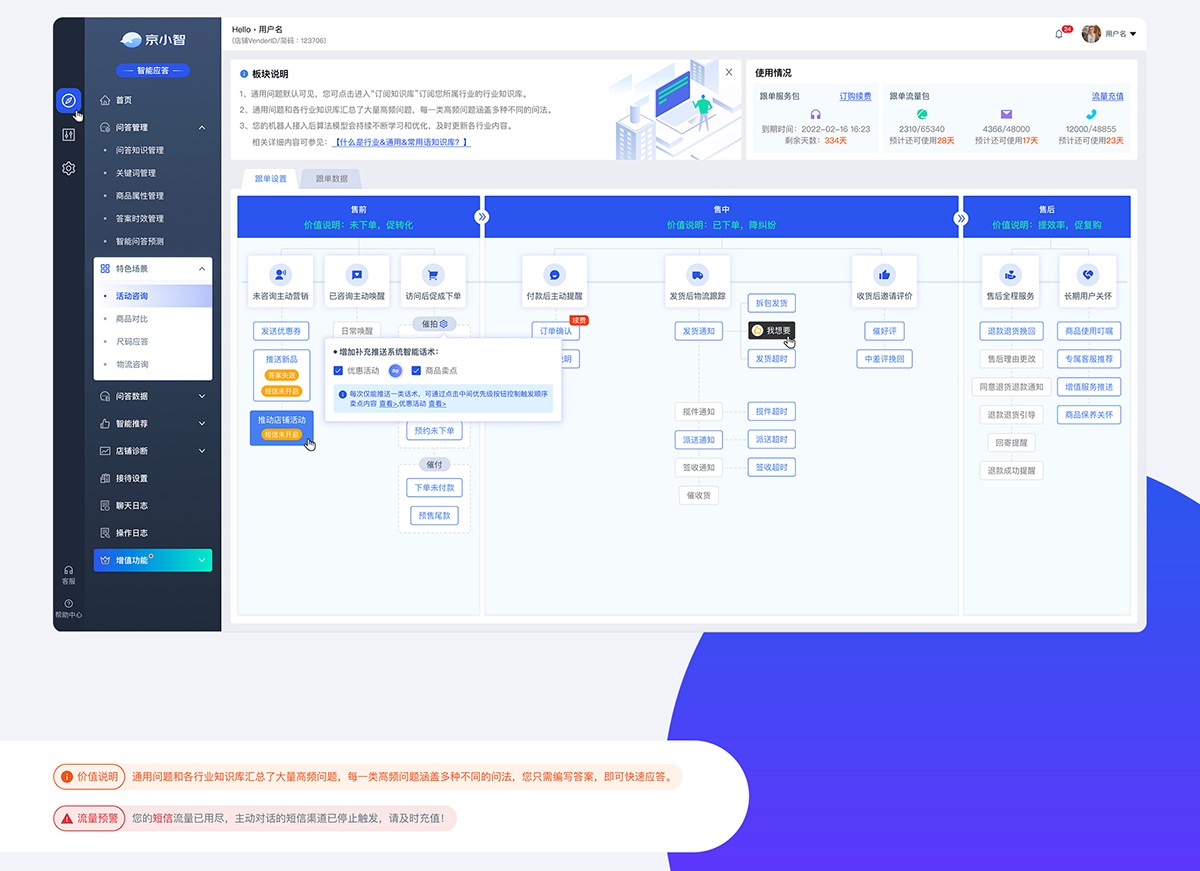Click the round priority toggle between checkboxes

pos(395,371)
